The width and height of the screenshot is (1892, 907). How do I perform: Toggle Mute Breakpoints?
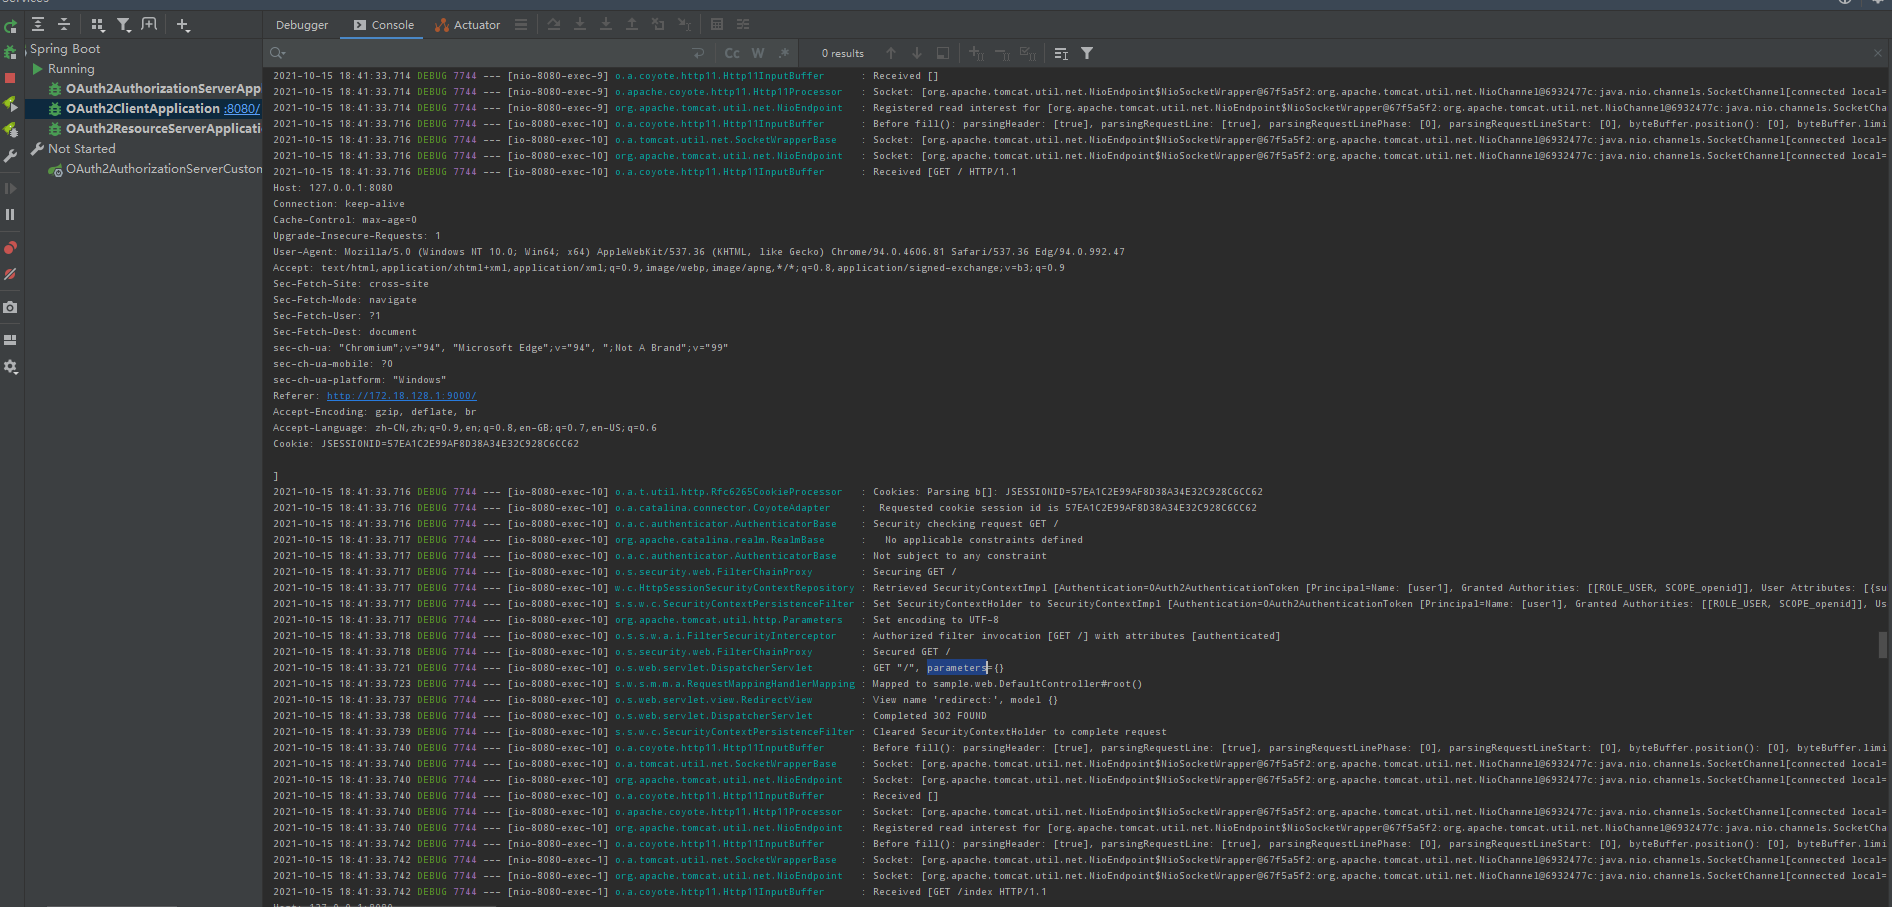[10, 273]
